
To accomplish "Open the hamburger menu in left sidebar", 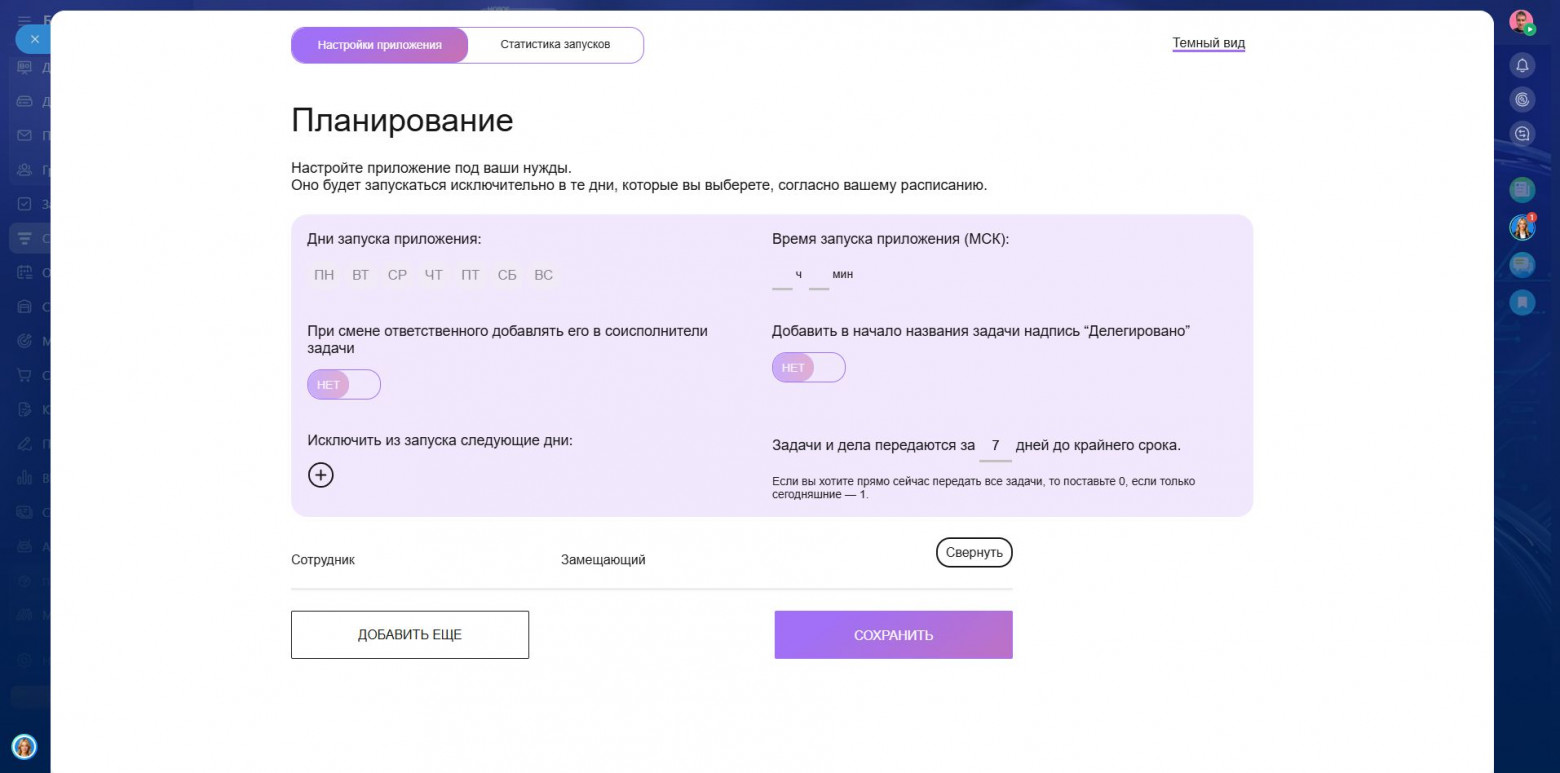I will [x=24, y=19].
